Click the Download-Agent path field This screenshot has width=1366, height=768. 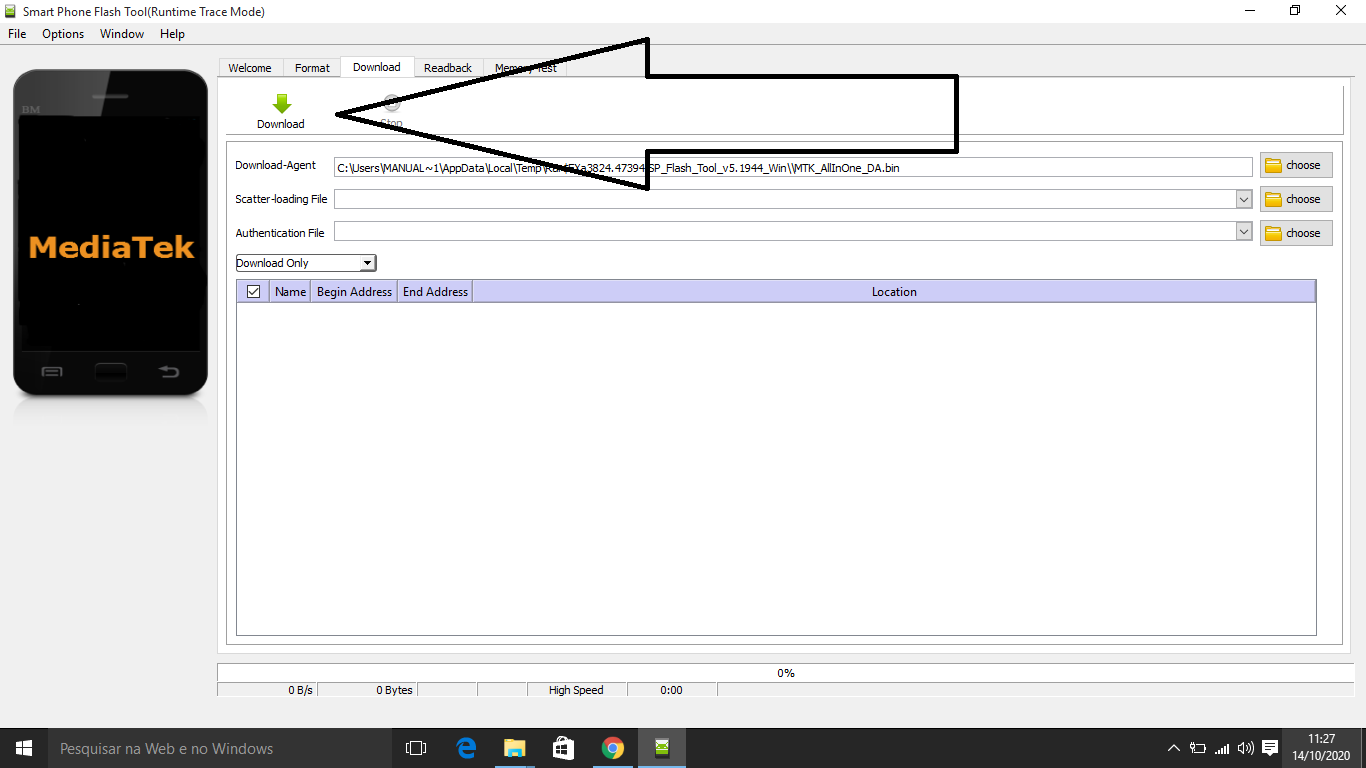tap(793, 167)
